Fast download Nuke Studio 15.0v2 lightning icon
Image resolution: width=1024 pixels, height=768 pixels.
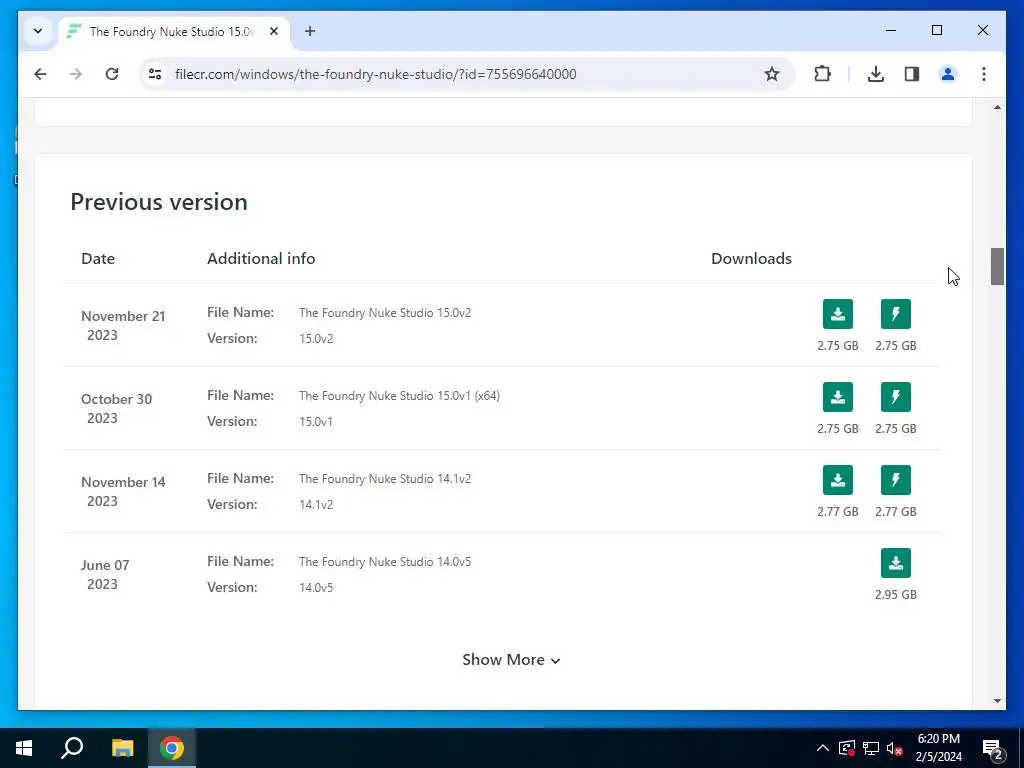point(895,314)
